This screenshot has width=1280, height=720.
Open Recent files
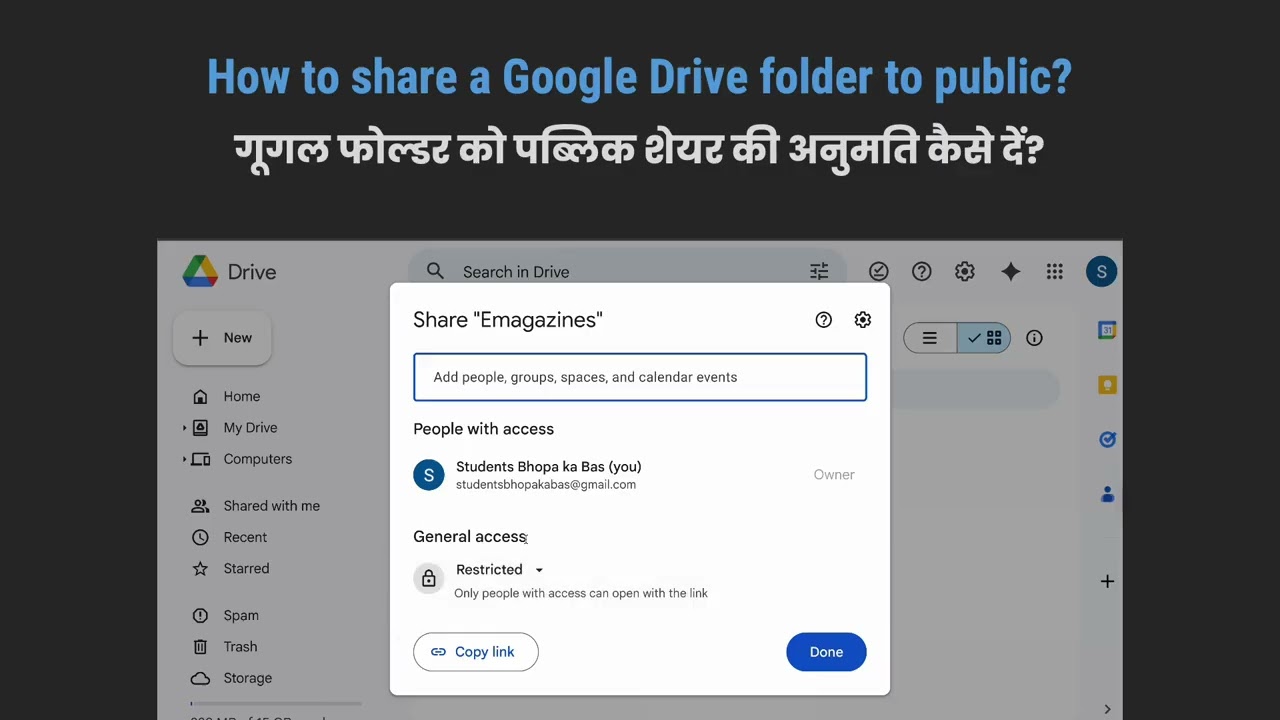pyautogui.click(x=245, y=537)
